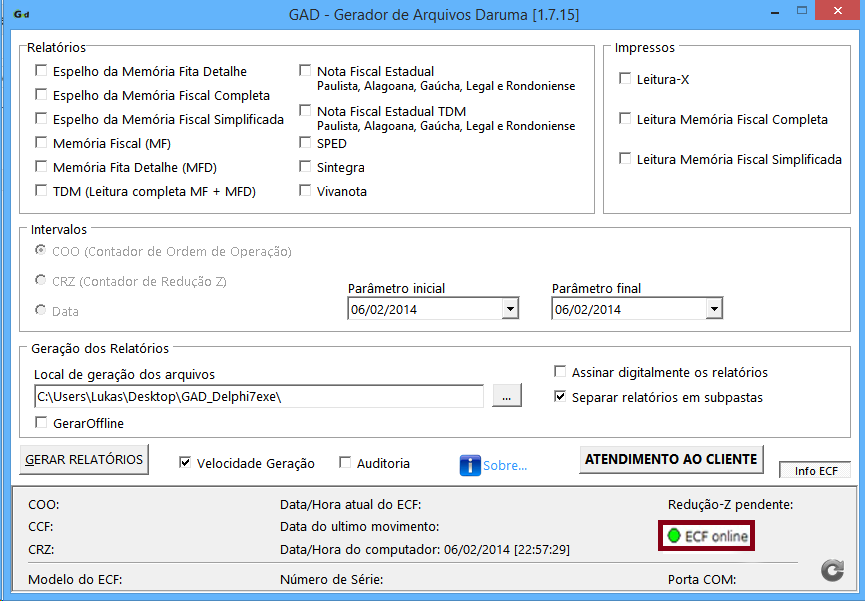Enable the SPED report checkbox

pyautogui.click(x=305, y=143)
